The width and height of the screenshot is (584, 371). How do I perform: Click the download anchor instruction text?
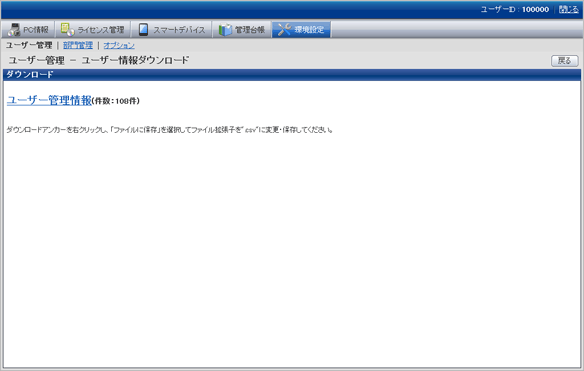(x=169, y=130)
